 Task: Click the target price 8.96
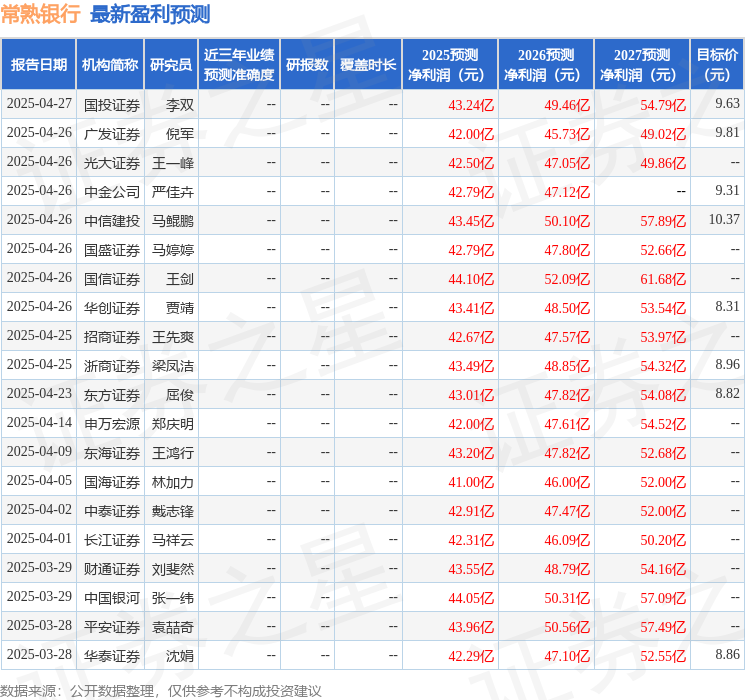tap(727, 364)
